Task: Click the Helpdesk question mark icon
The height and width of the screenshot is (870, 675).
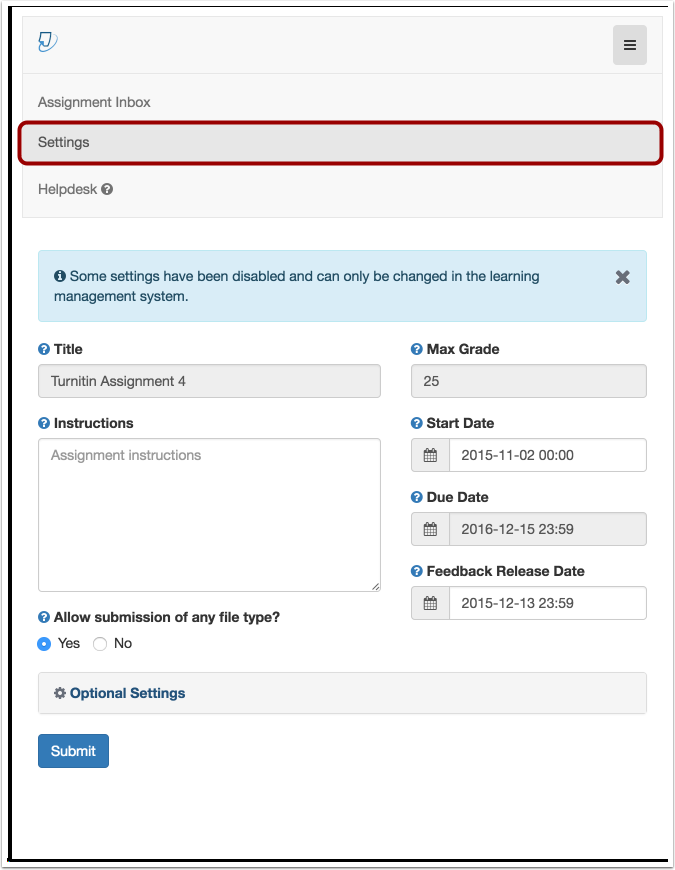Action: pos(107,189)
